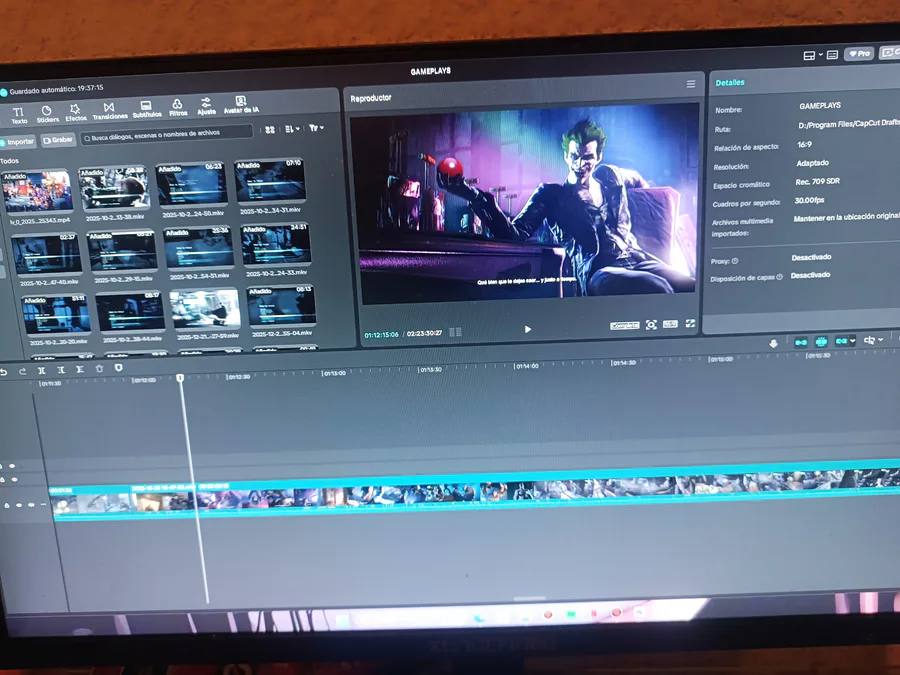Click the aspect ratio icon under the player
The height and width of the screenshot is (675, 900).
click(x=670, y=324)
